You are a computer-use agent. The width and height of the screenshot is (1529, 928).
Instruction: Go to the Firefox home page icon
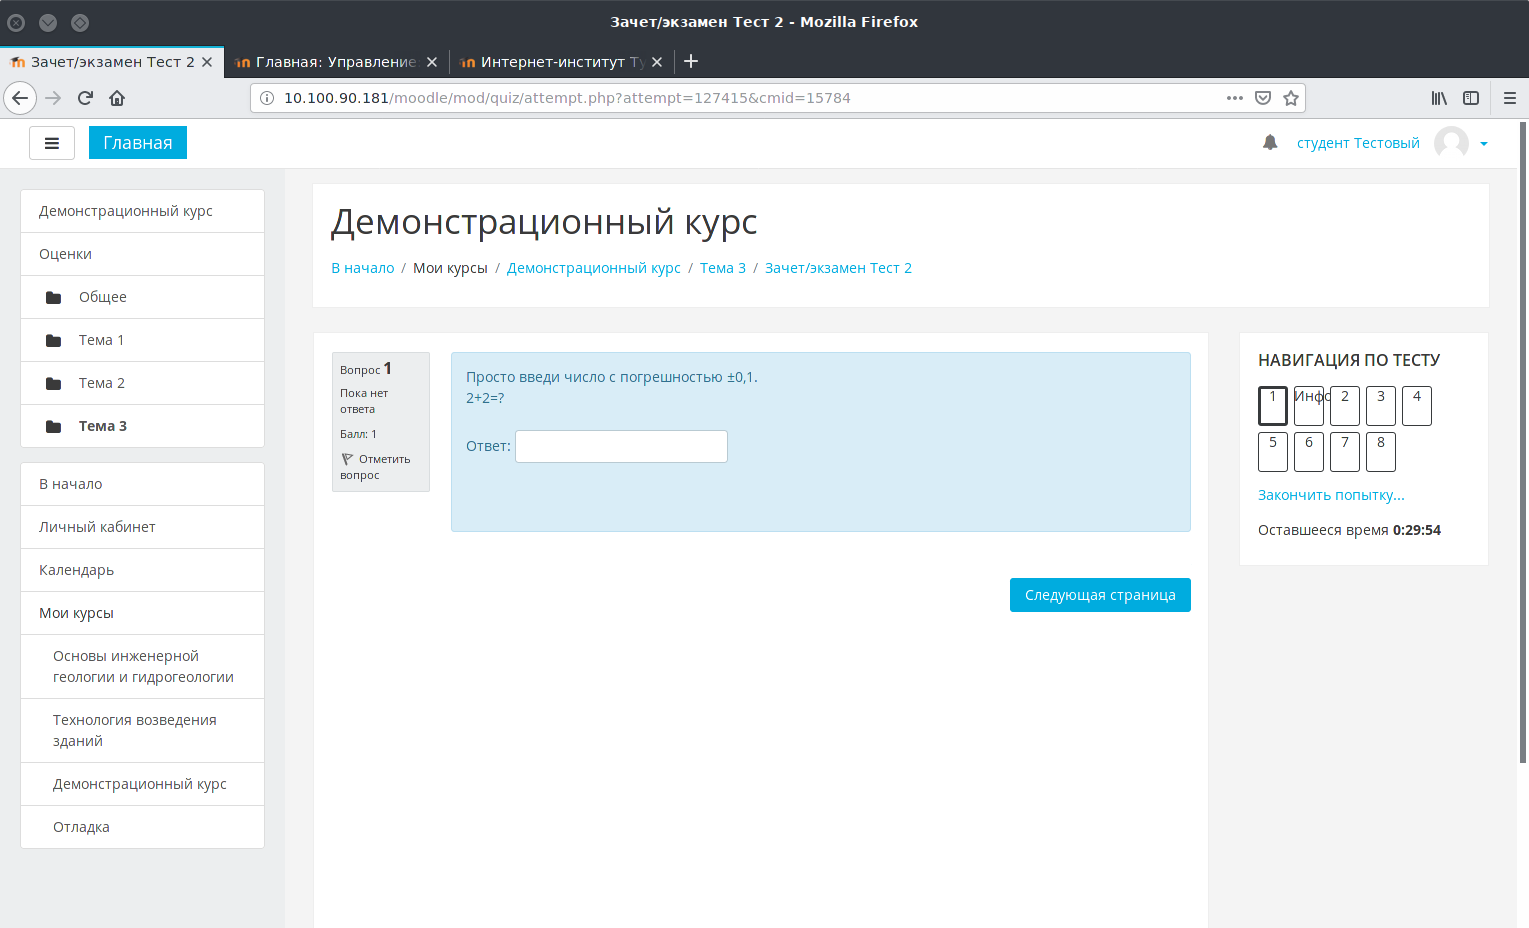click(x=117, y=98)
